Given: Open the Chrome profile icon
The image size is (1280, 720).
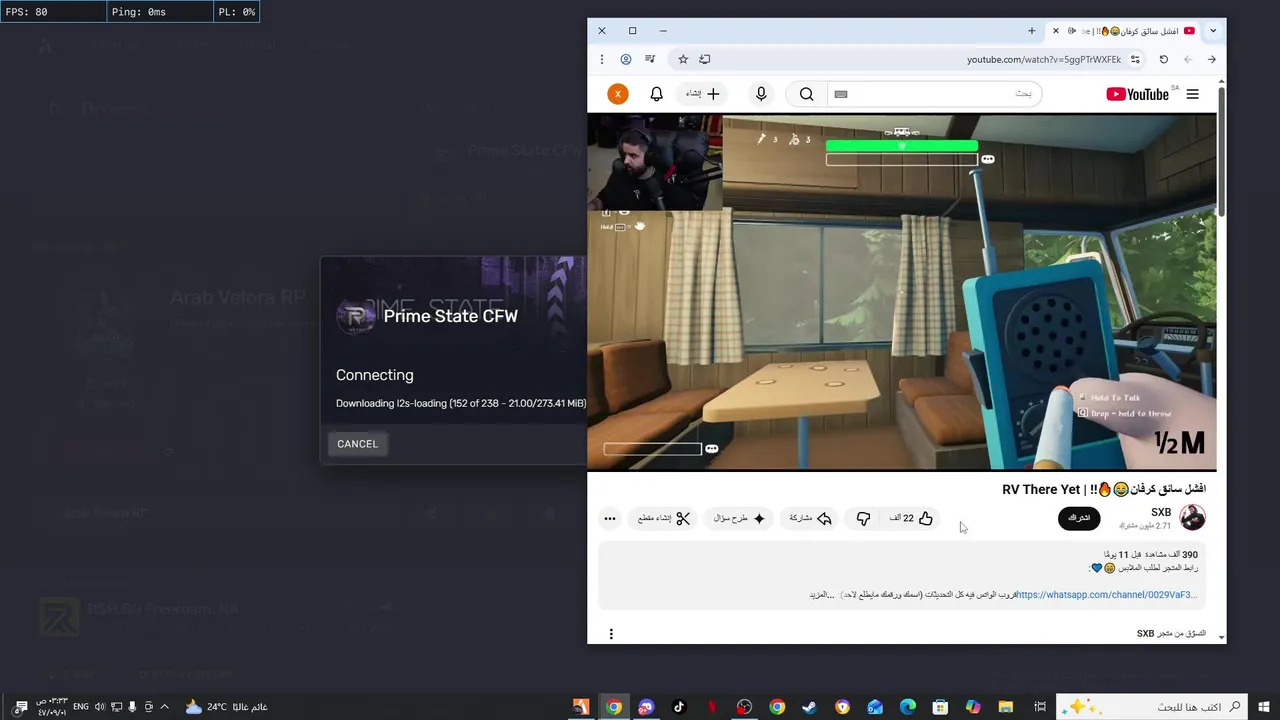Looking at the screenshot, I should pos(626,60).
